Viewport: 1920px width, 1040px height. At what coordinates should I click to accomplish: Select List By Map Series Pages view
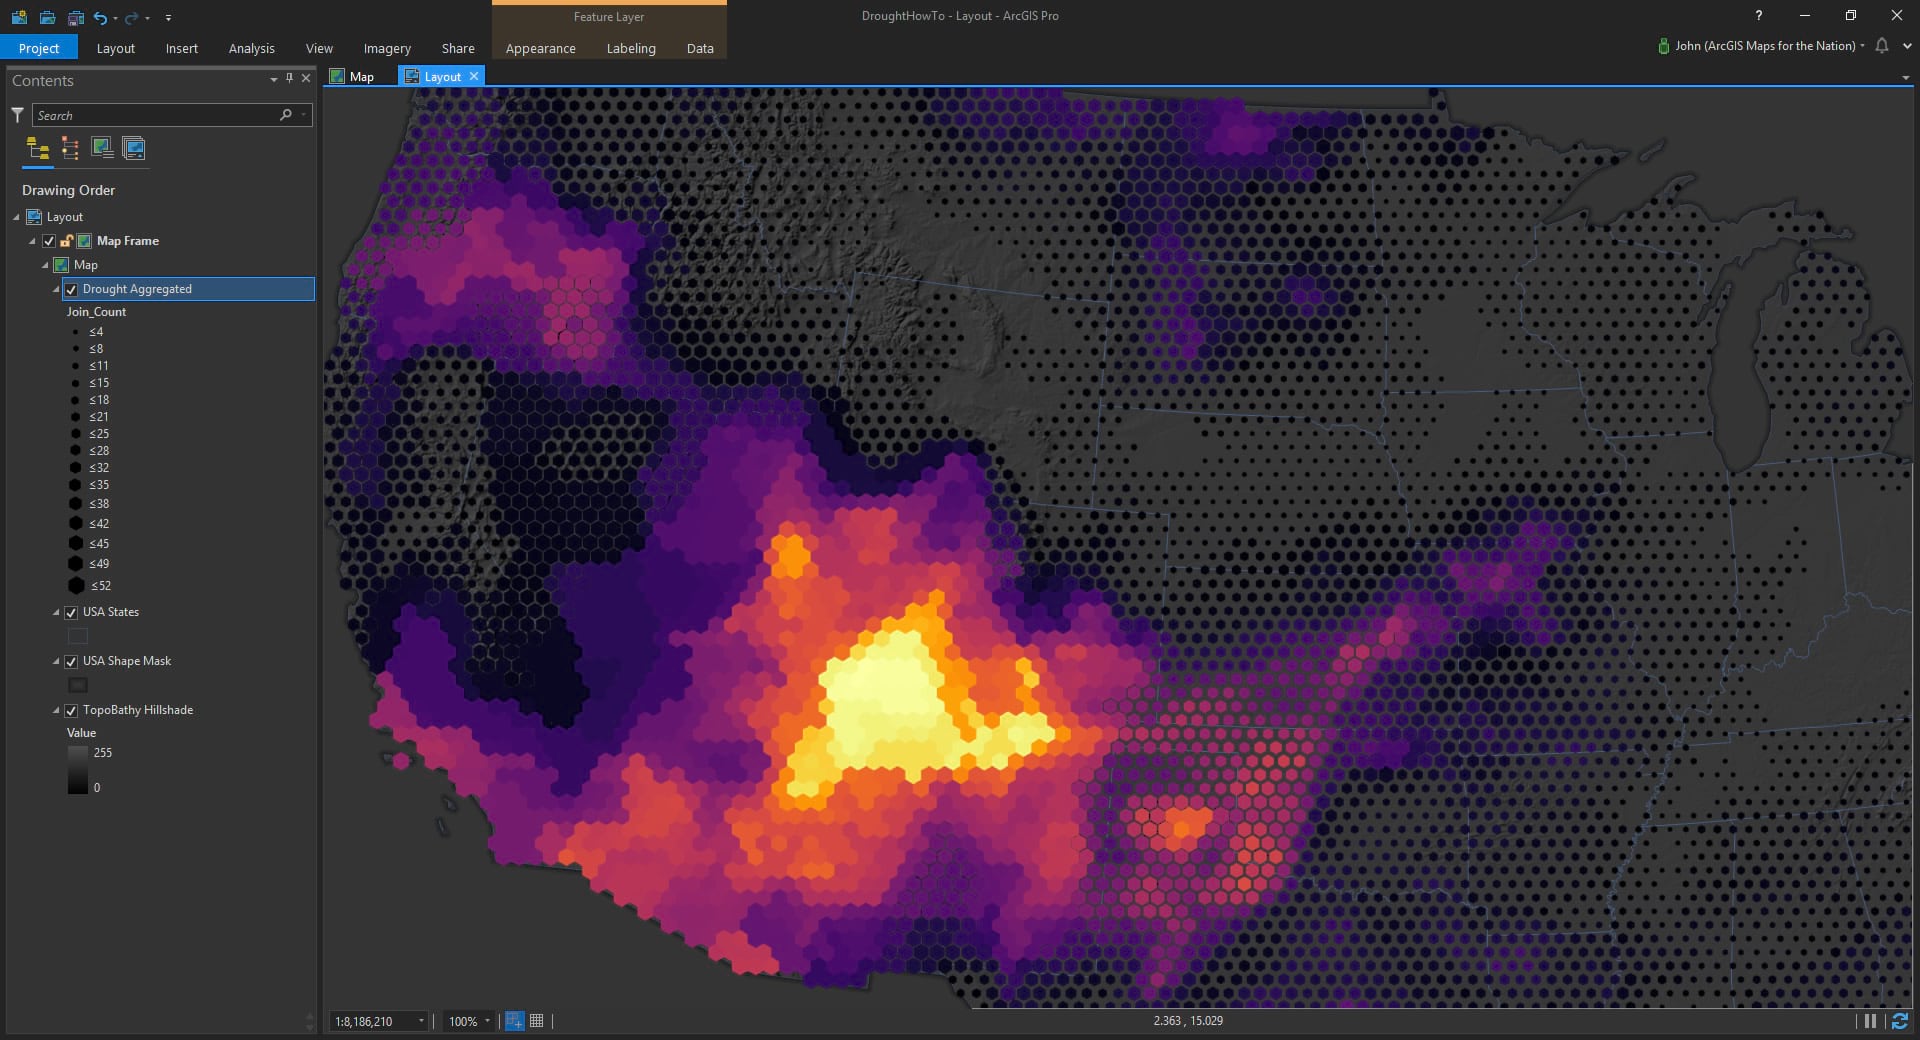tap(134, 149)
